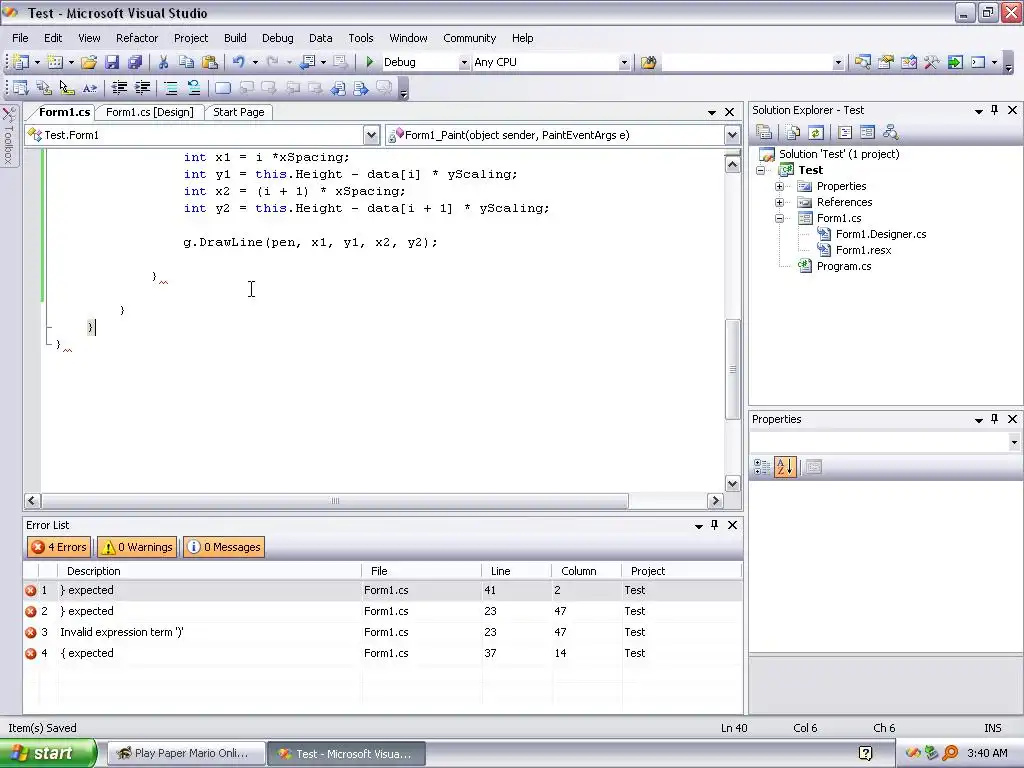Toggle Alphabetical sort in Properties panel
This screenshot has width=1024, height=768.
[x=785, y=467]
